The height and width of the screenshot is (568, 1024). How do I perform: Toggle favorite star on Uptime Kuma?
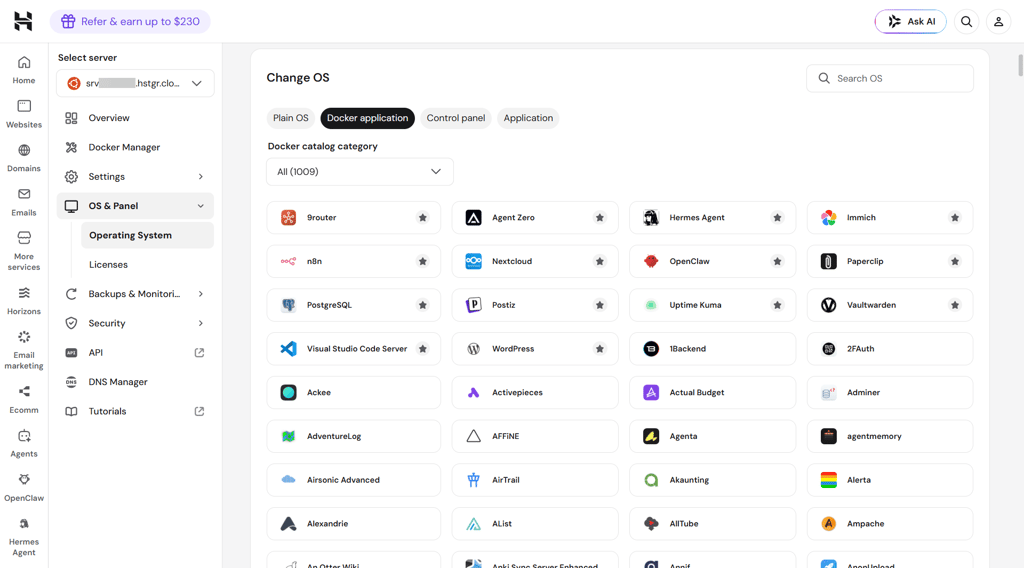(777, 305)
